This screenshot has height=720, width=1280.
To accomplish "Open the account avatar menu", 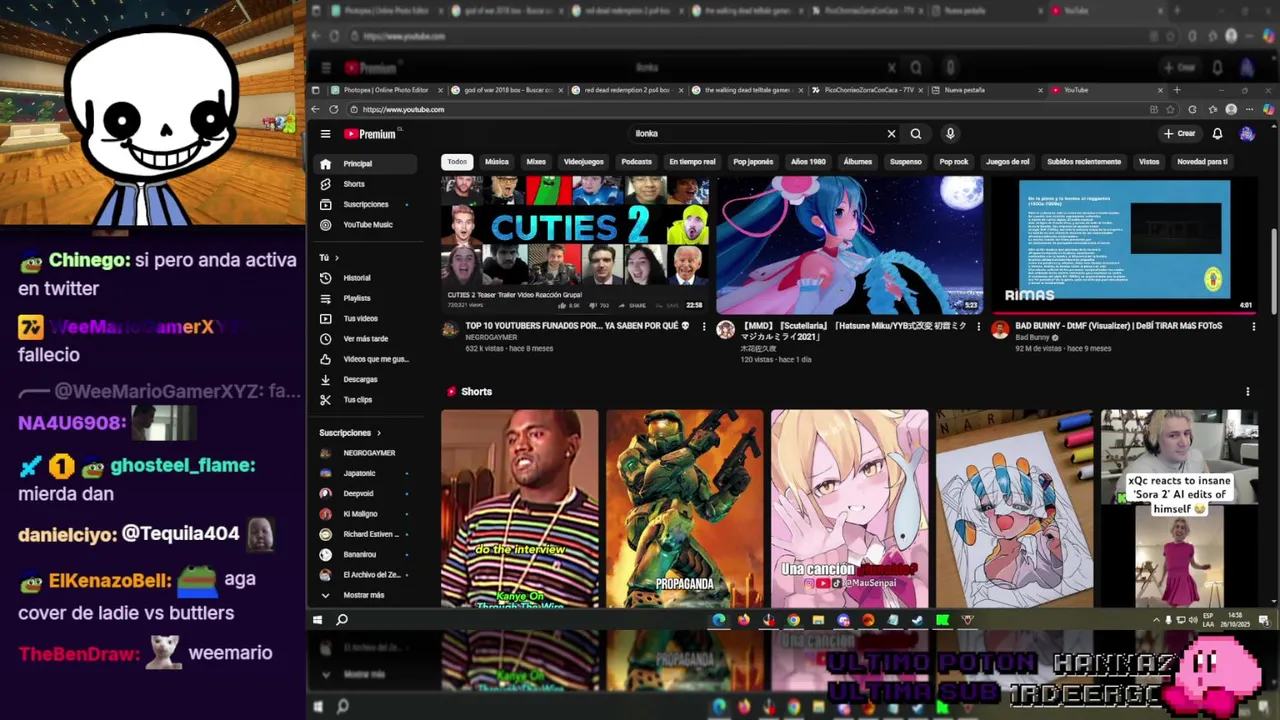I will tap(1247, 134).
